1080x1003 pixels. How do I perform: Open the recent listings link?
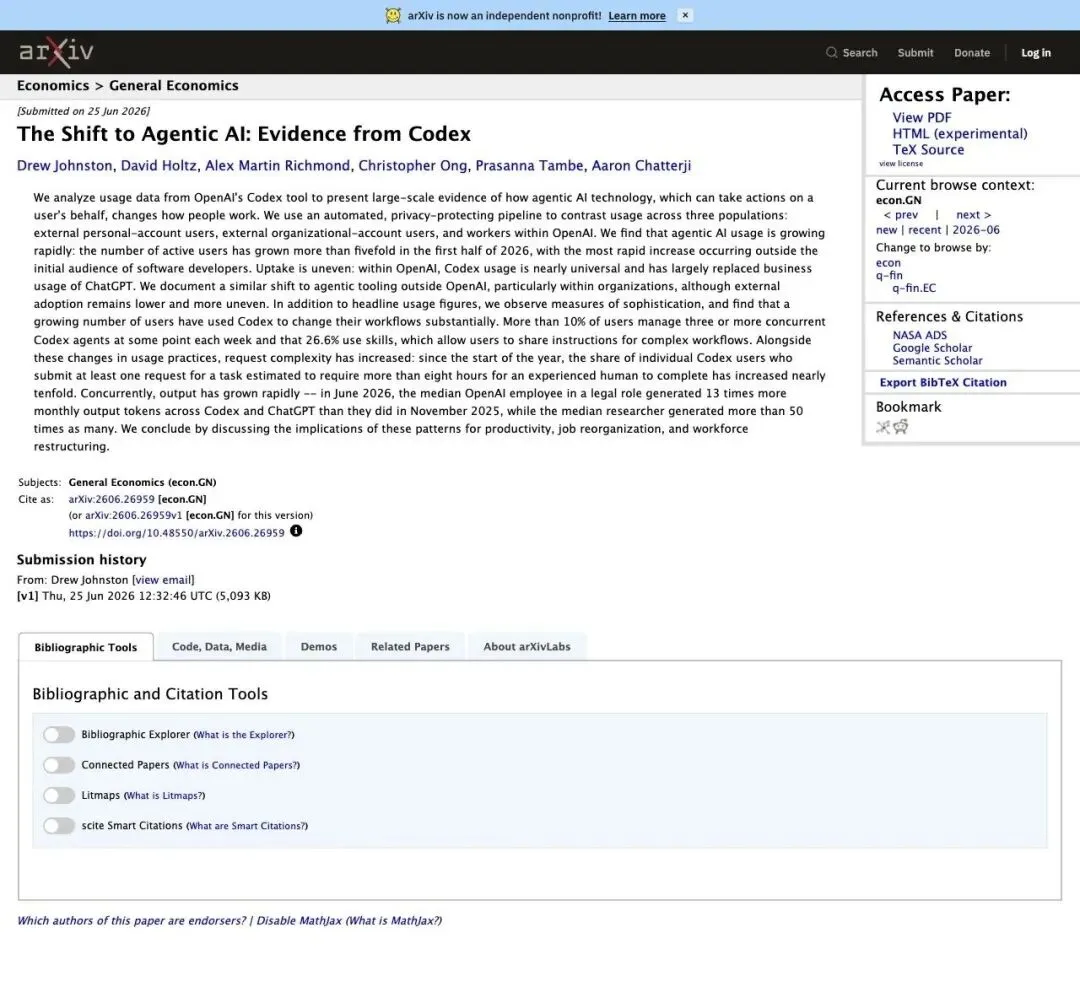click(924, 230)
